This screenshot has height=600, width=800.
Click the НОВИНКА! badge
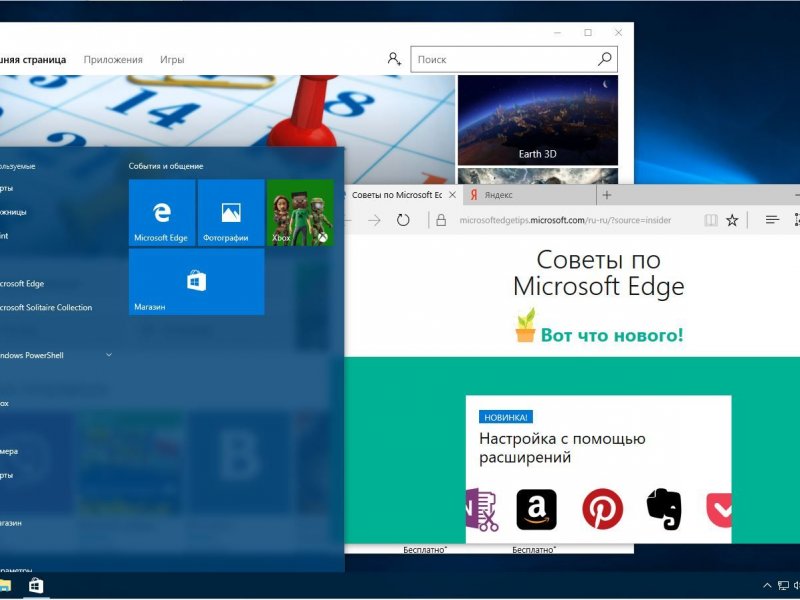coord(506,417)
